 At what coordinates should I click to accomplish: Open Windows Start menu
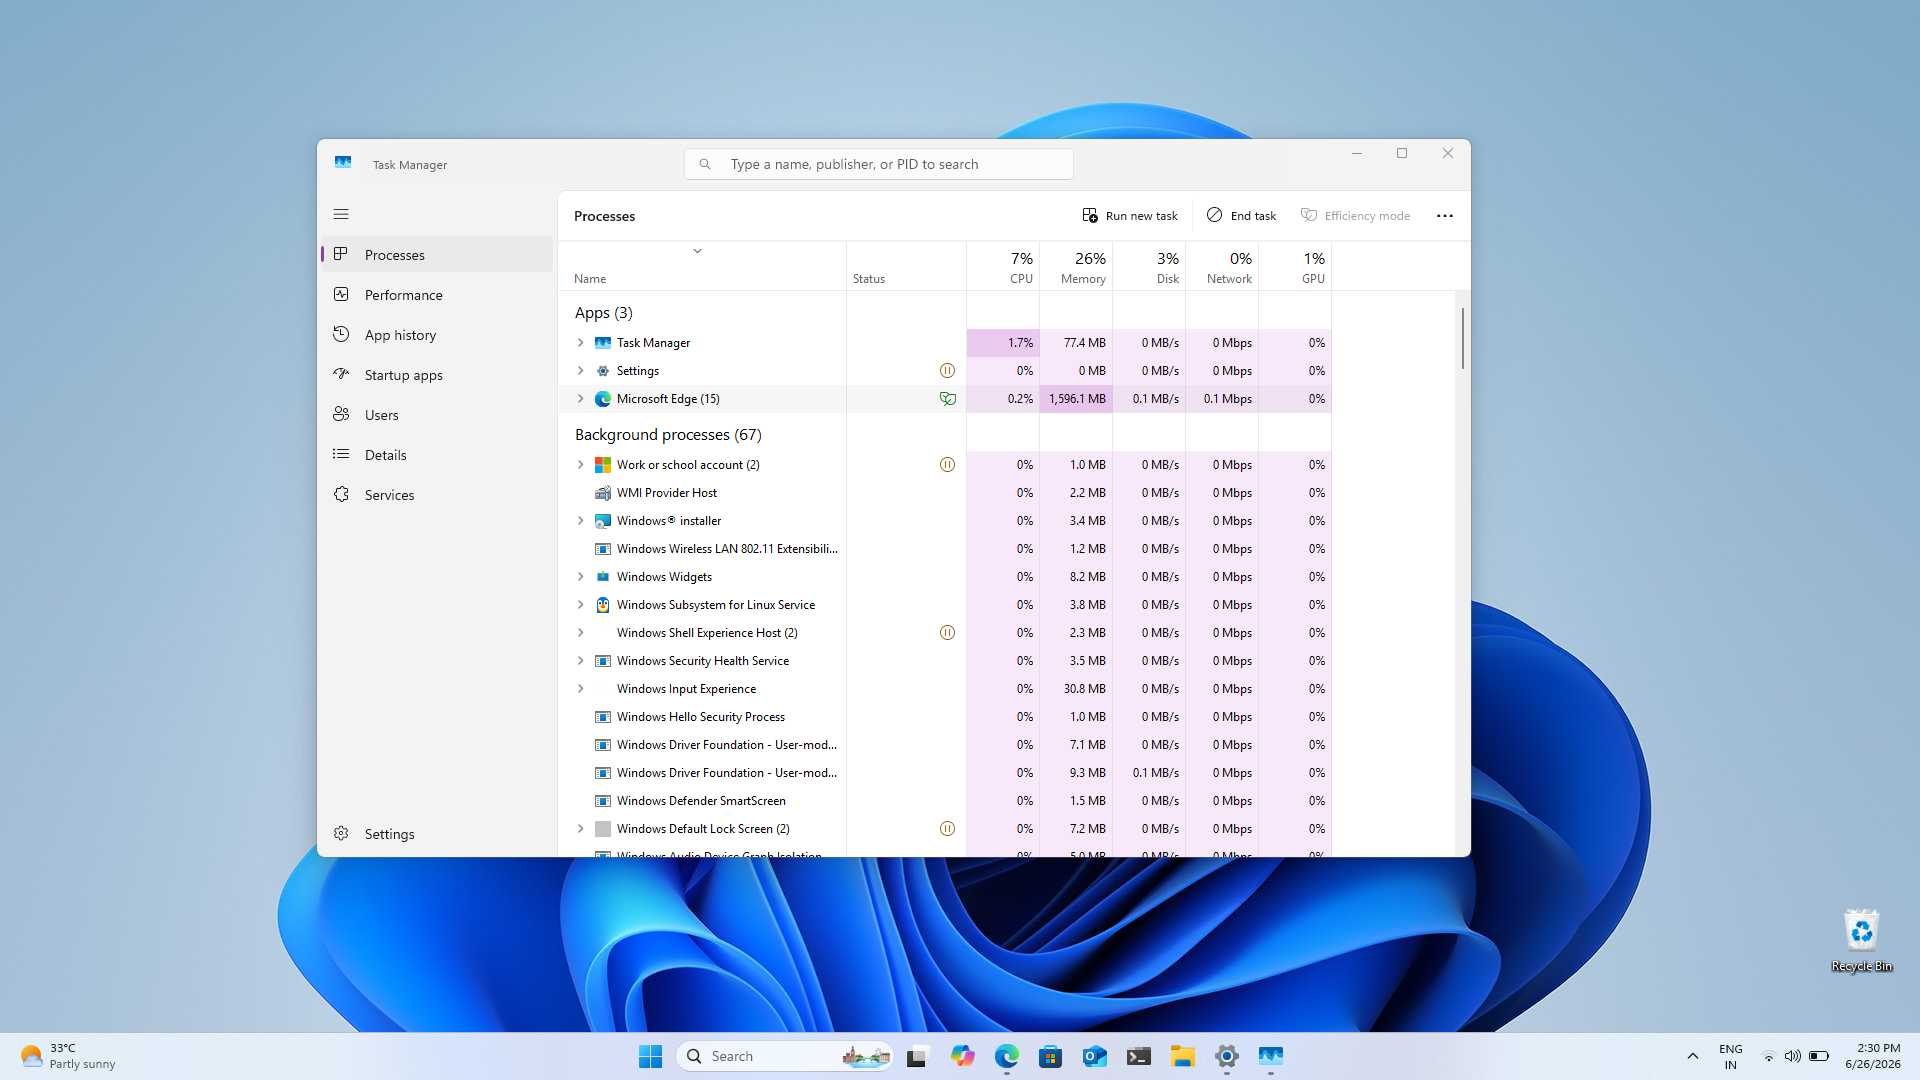pos(650,1056)
